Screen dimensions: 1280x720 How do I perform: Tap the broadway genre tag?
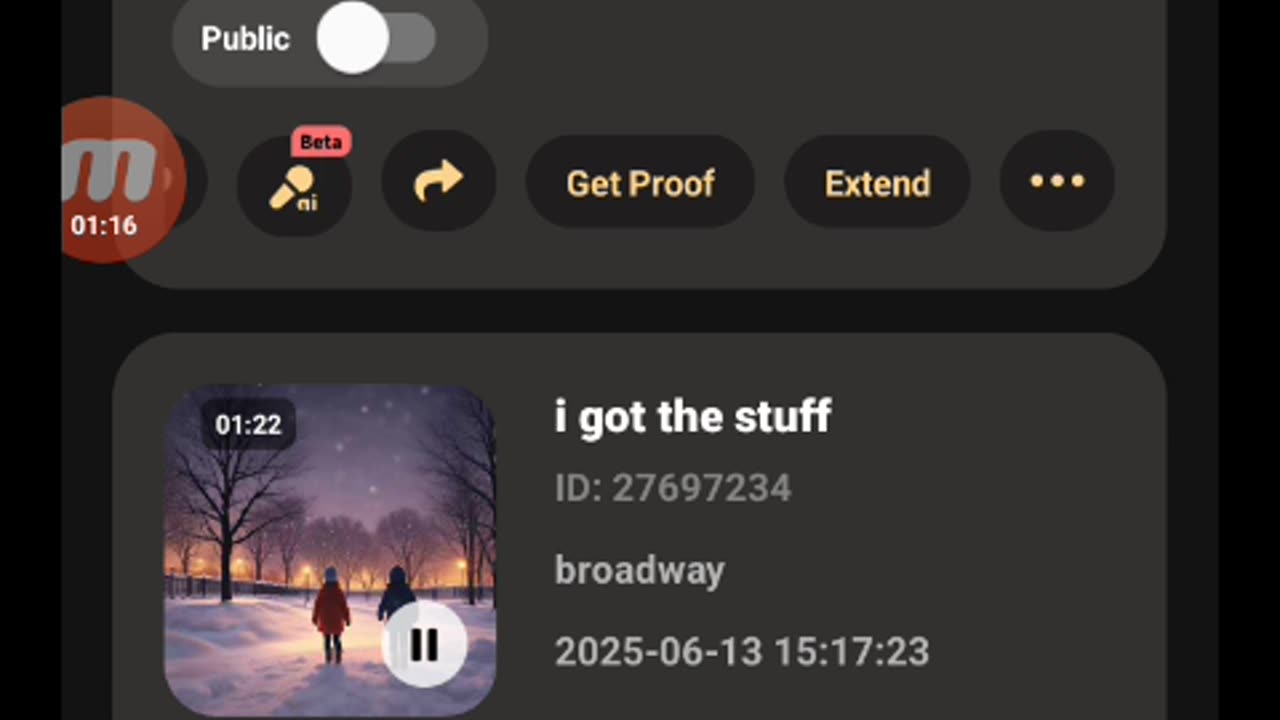click(640, 570)
